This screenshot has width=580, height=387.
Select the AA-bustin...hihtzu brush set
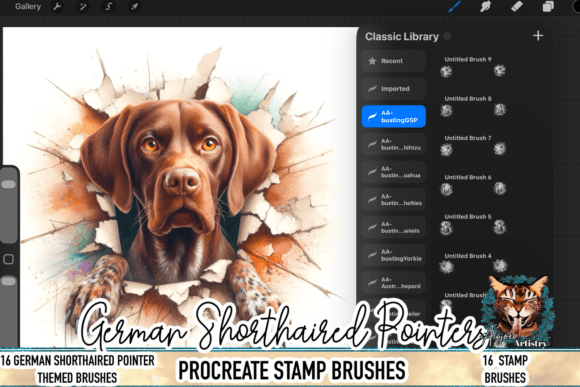394,144
